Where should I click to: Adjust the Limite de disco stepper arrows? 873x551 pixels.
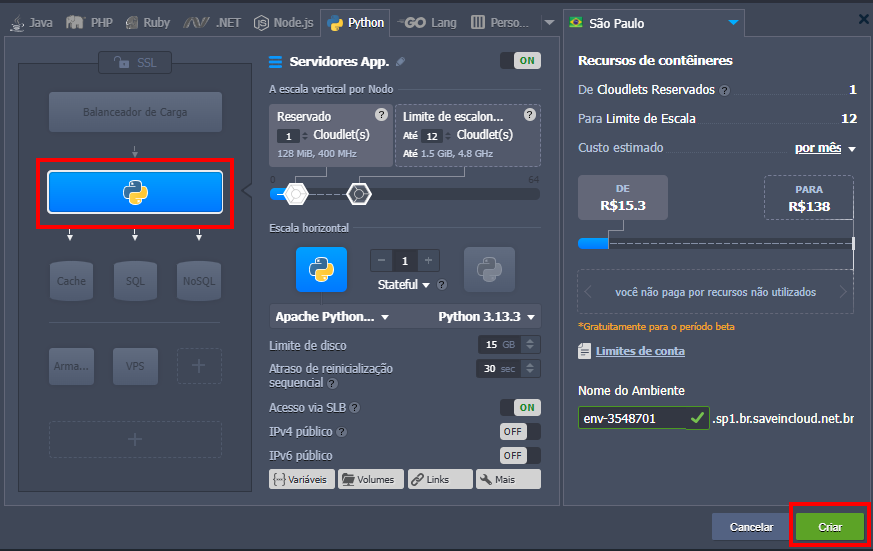(530, 345)
